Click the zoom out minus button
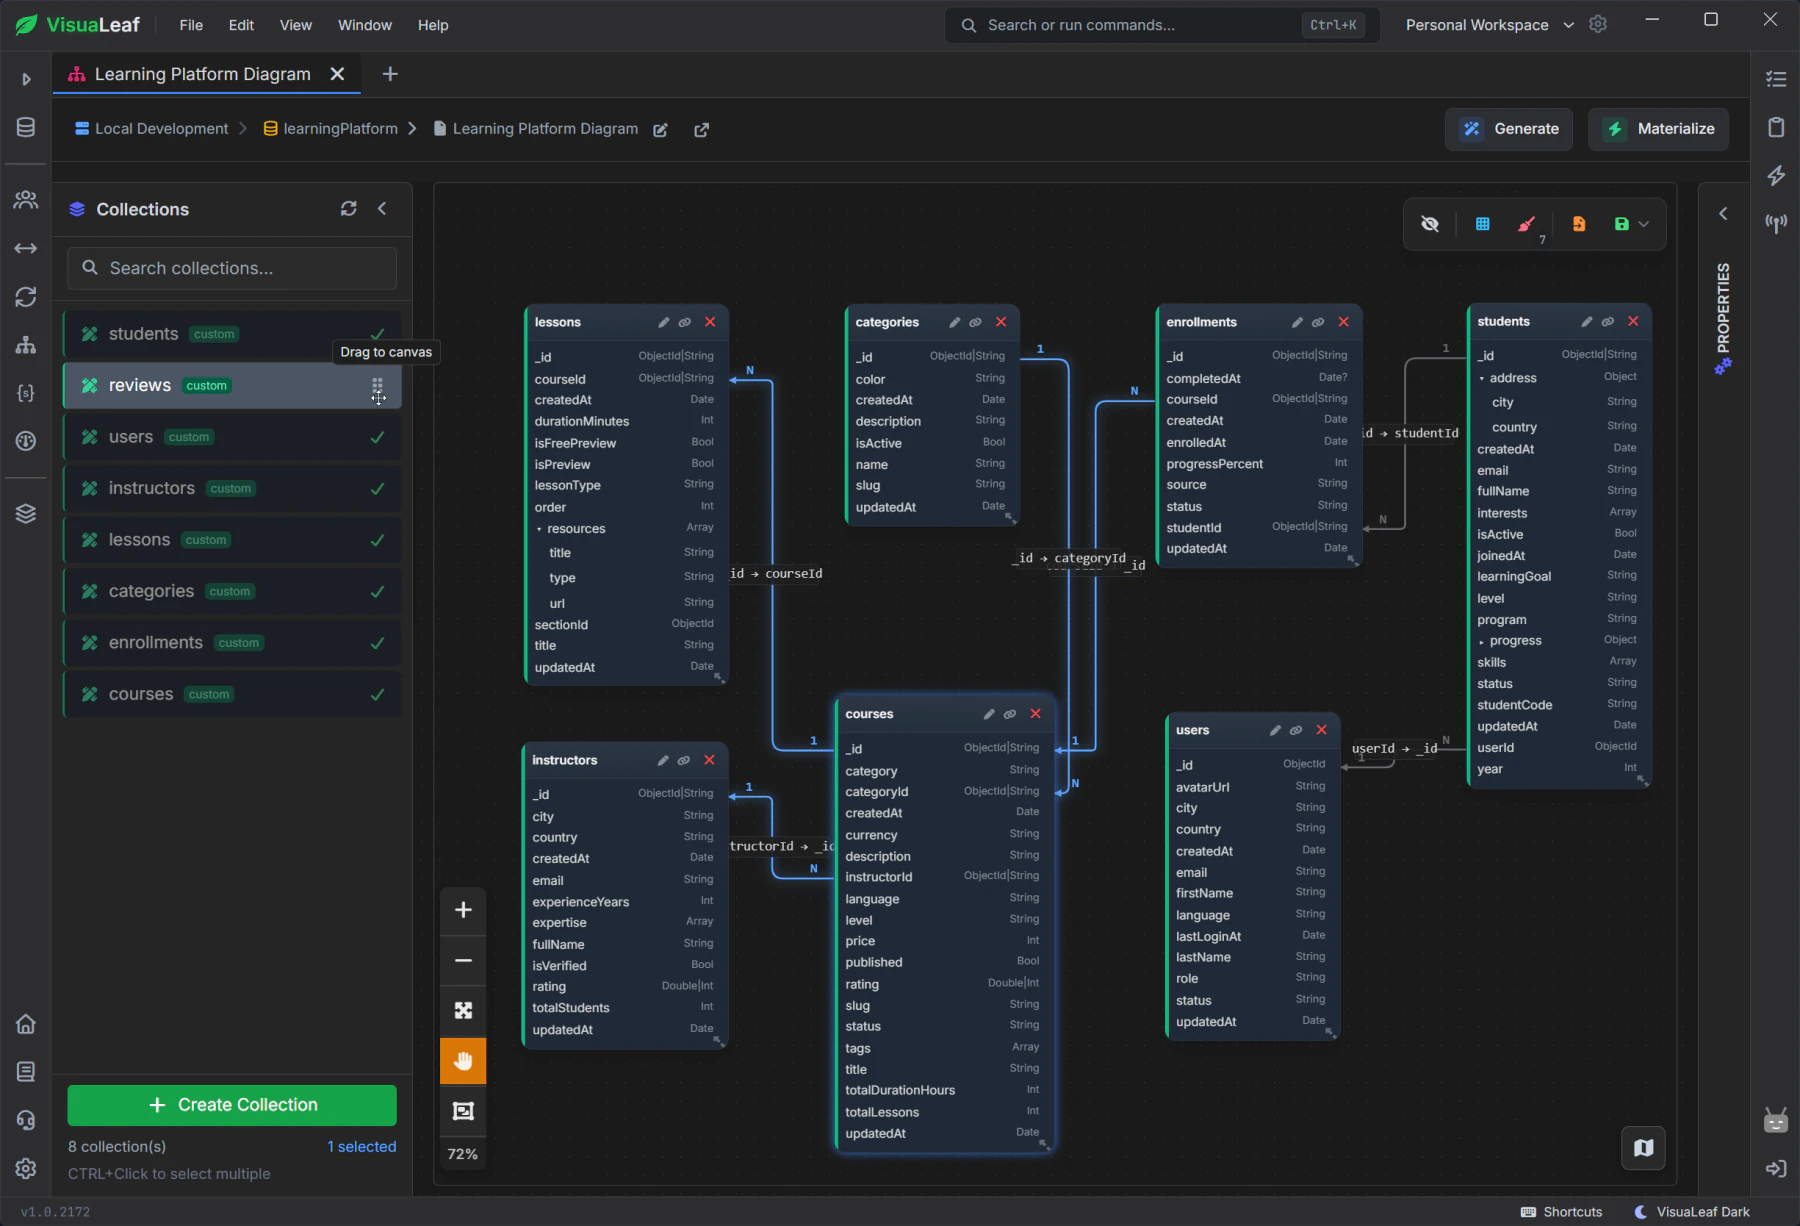The height and width of the screenshot is (1226, 1800). [x=463, y=960]
